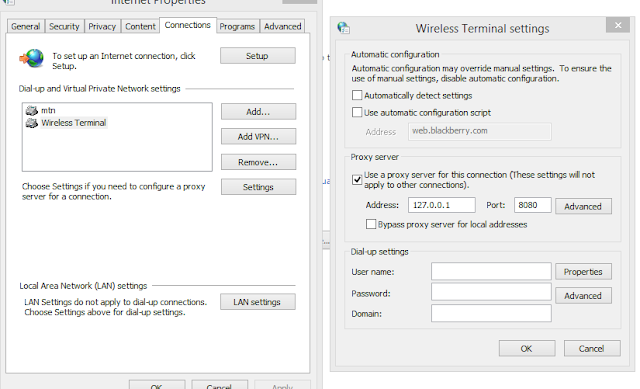Open the Connections tab

coord(188,25)
